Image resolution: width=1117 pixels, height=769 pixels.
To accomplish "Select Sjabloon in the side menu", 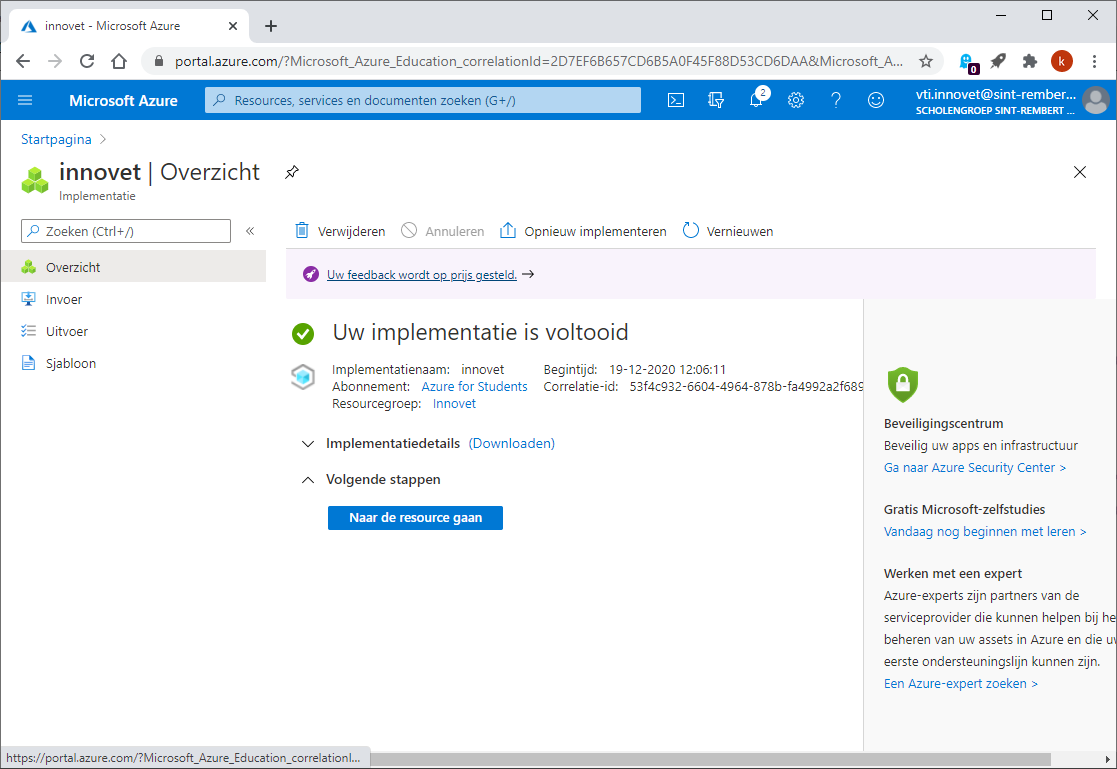I will point(133,363).
